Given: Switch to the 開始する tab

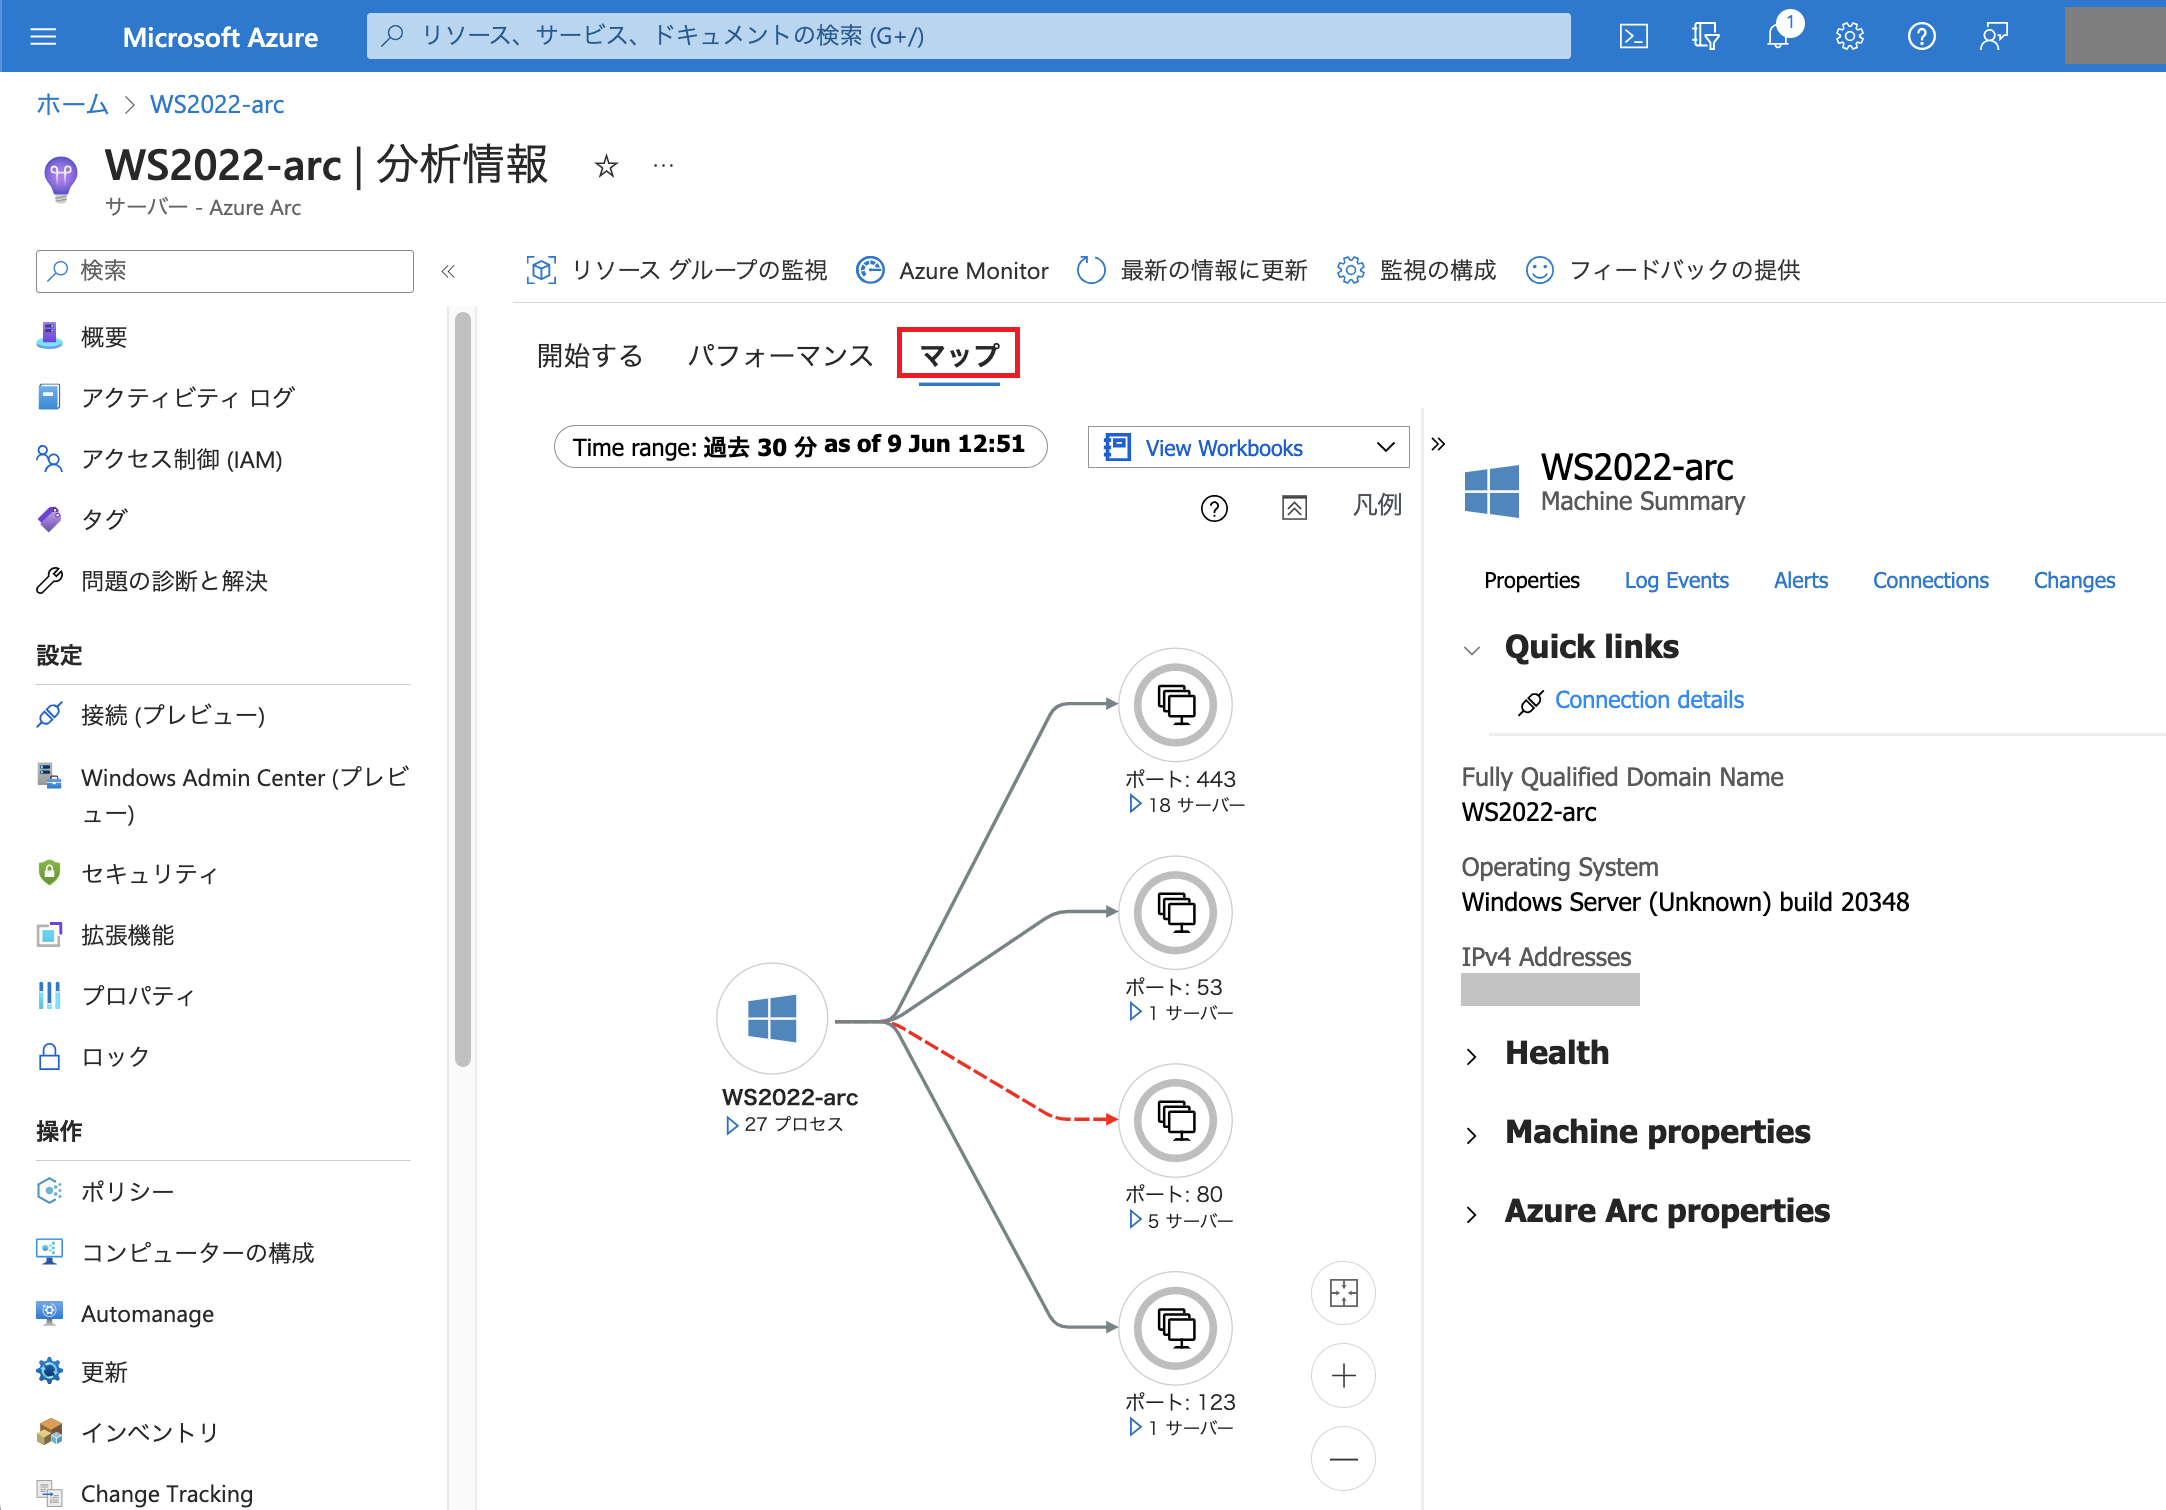Looking at the screenshot, I should 589,356.
